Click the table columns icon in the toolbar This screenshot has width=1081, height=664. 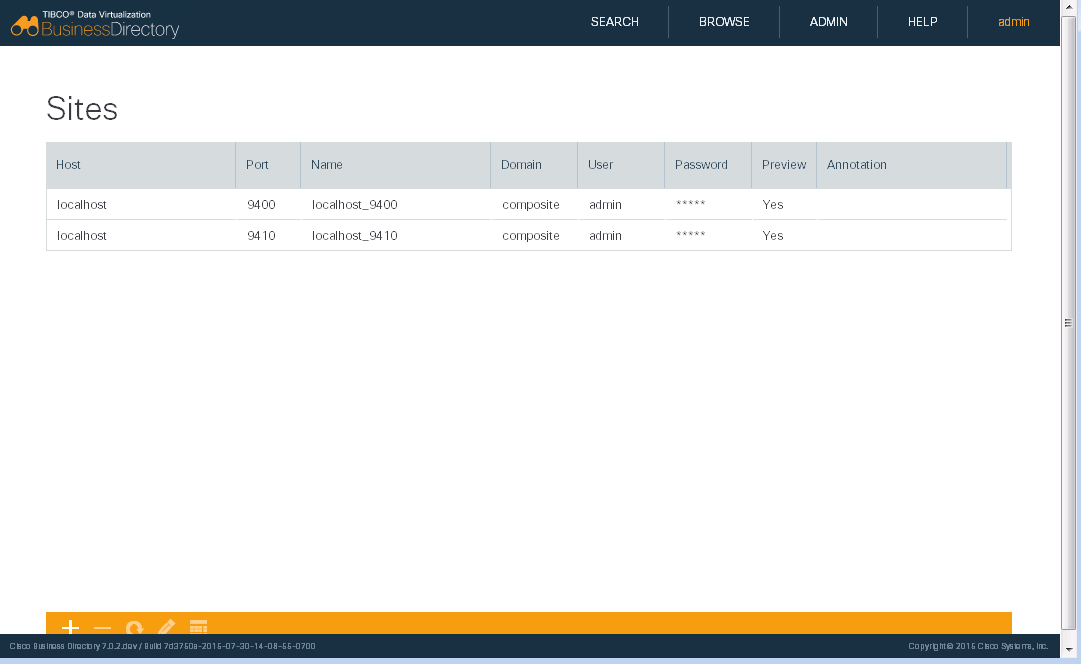point(198,626)
